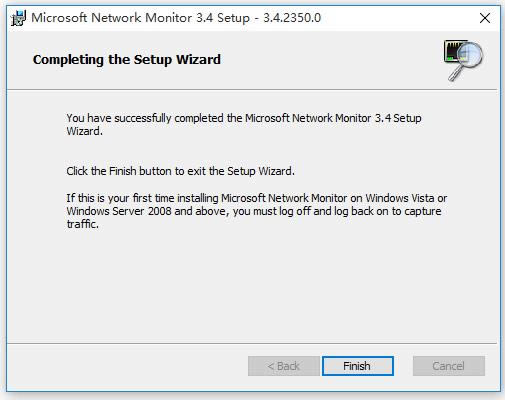The height and width of the screenshot is (400, 505).
Task: Click the separator line above the buttons
Action: (x=252, y=343)
